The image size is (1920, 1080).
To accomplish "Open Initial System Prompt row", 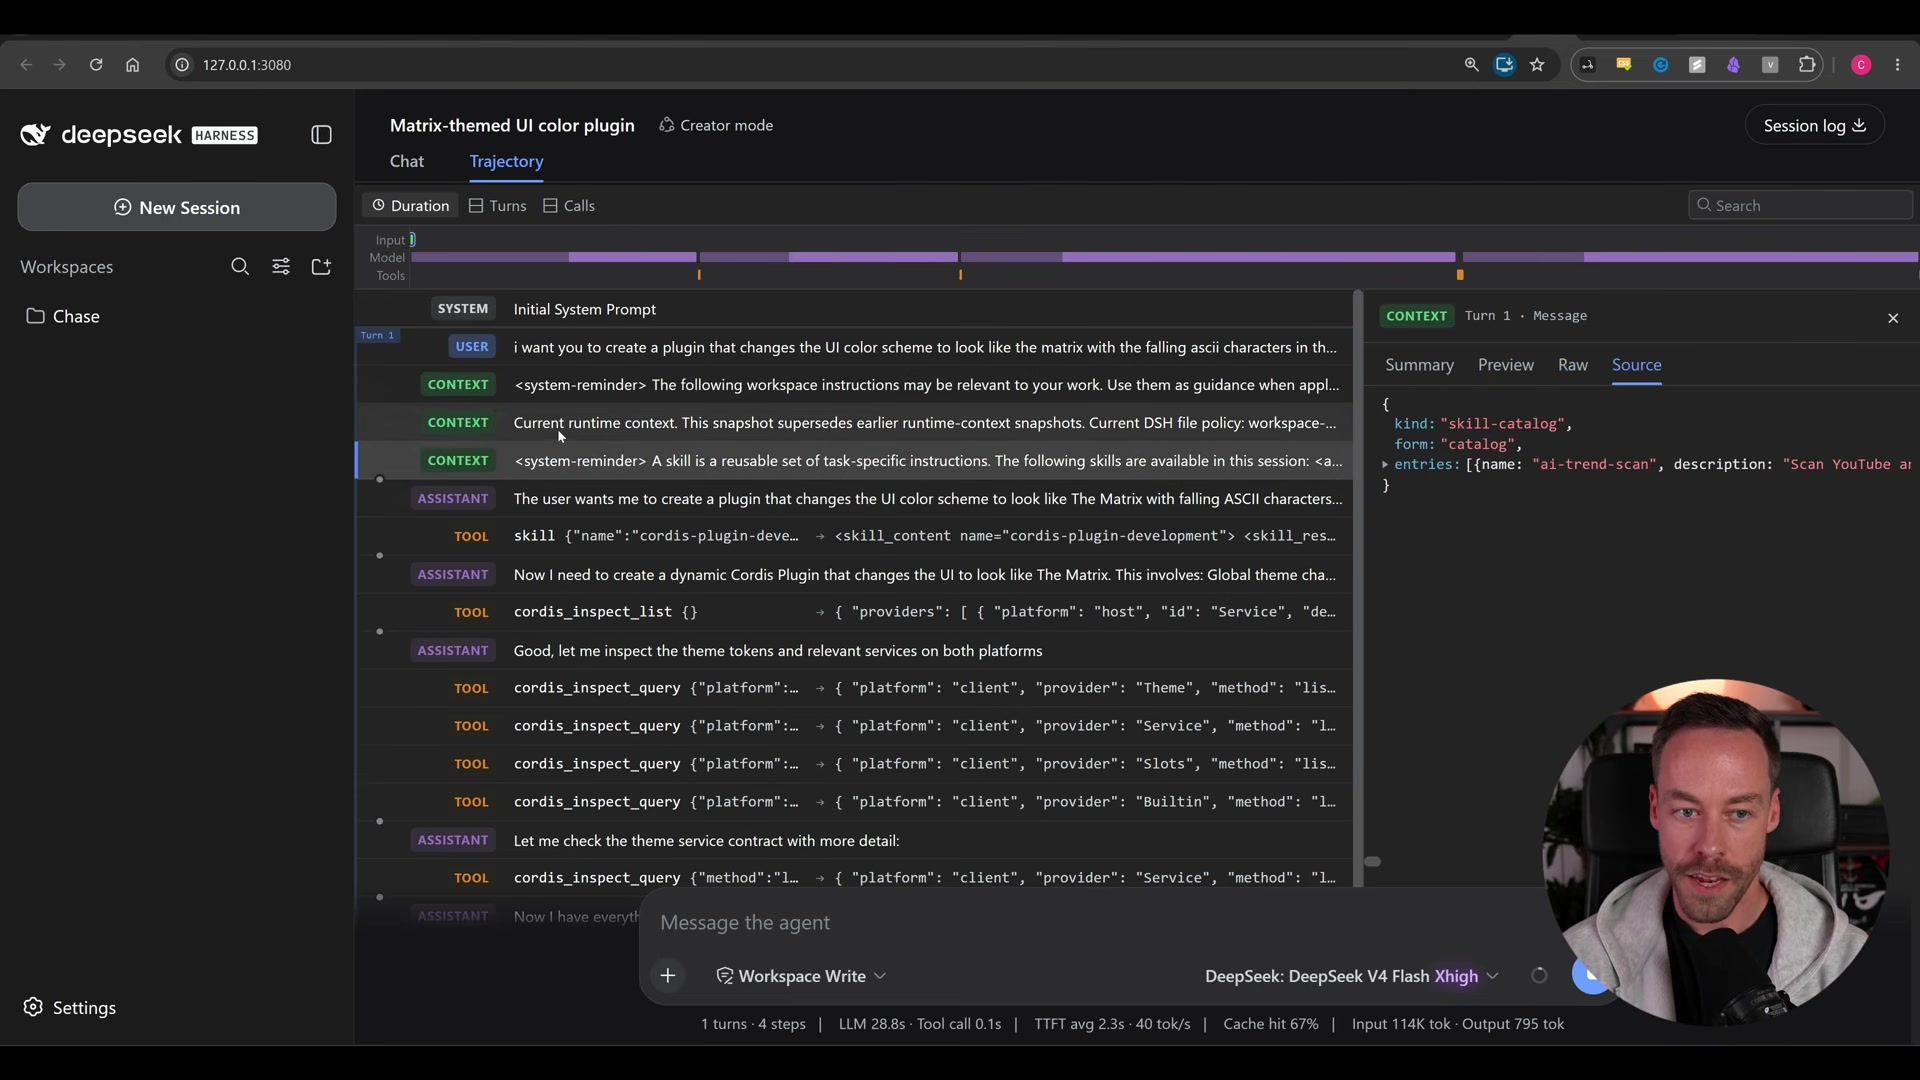I will [854, 309].
